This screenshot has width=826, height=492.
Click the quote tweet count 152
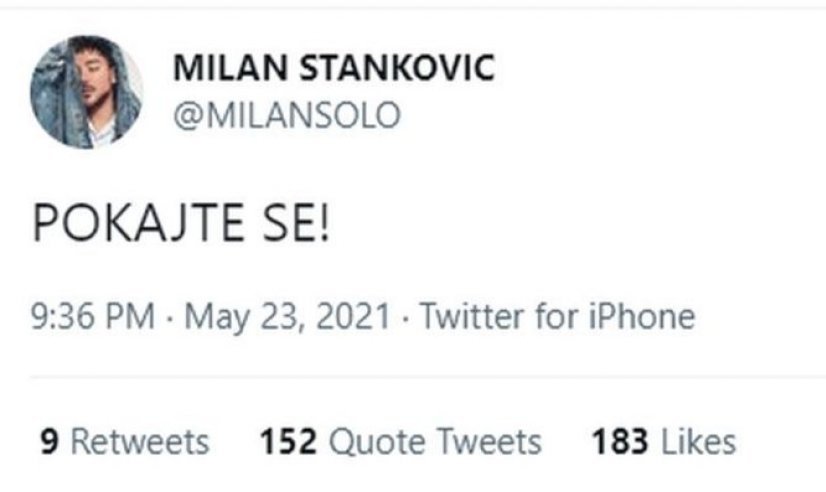point(288,440)
